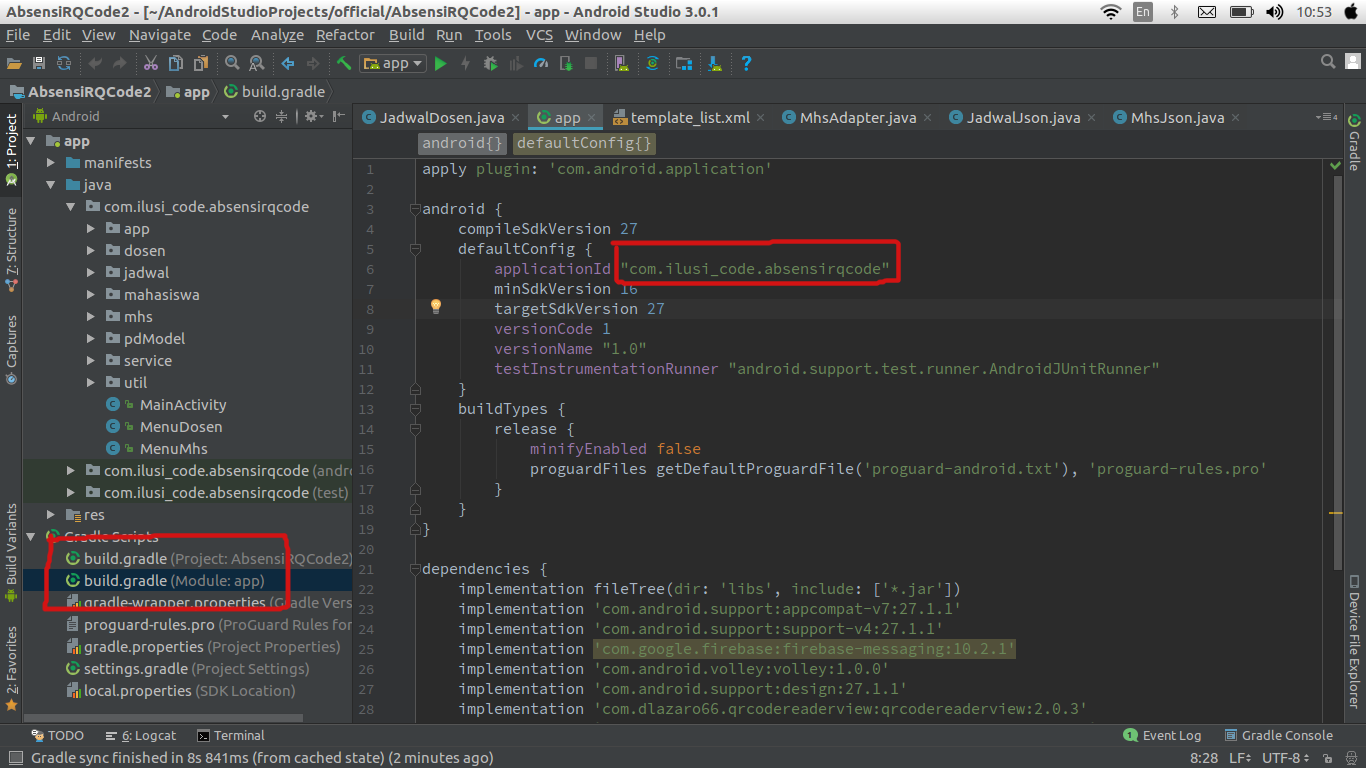Build project with the green hammer icon

coord(344,63)
